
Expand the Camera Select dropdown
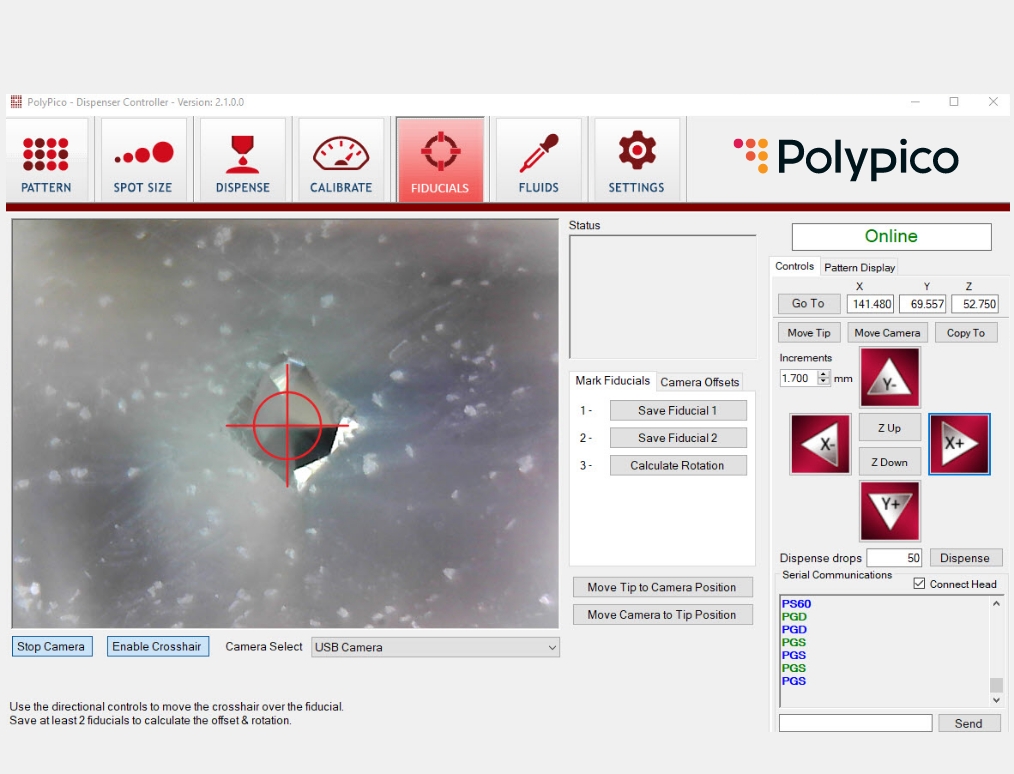click(435, 647)
